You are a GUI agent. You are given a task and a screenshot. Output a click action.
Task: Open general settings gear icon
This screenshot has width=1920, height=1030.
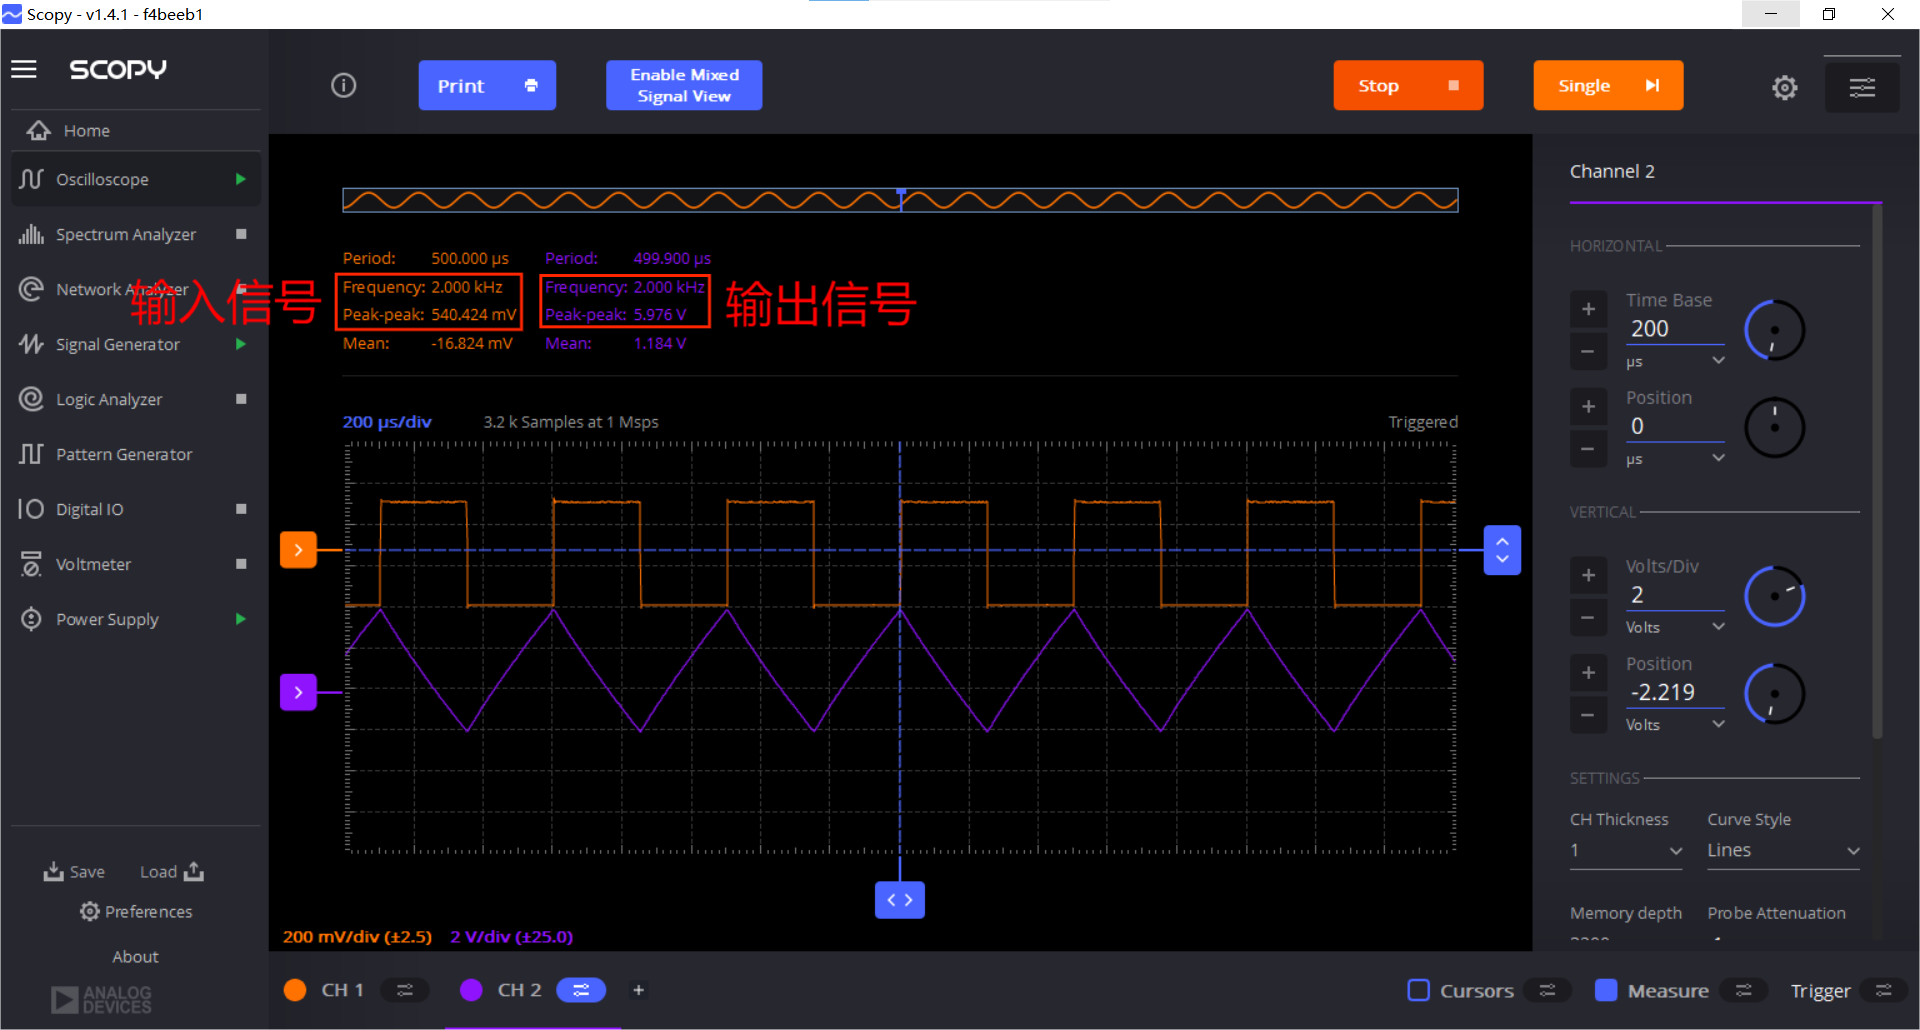1784,87
